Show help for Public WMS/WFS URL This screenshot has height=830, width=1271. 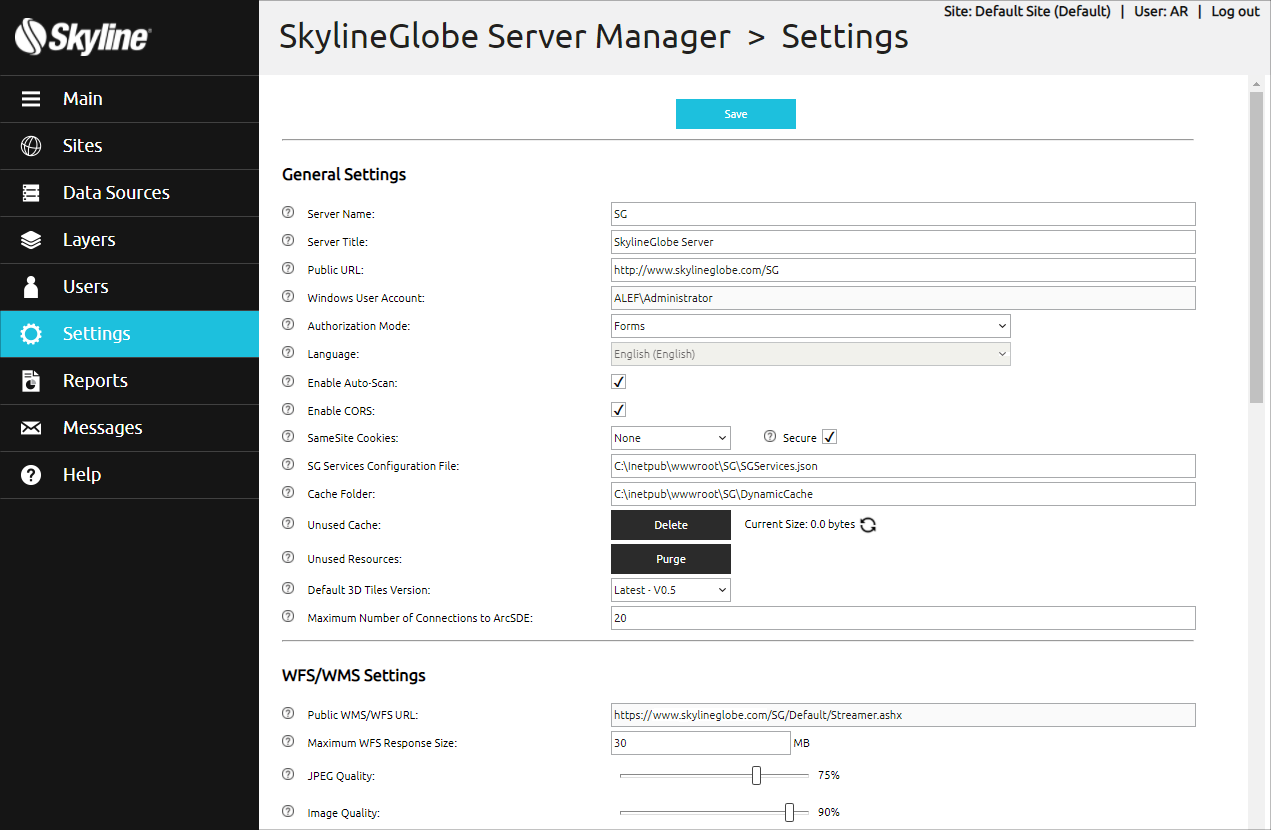pyautogui.click(x=288, y=713)
